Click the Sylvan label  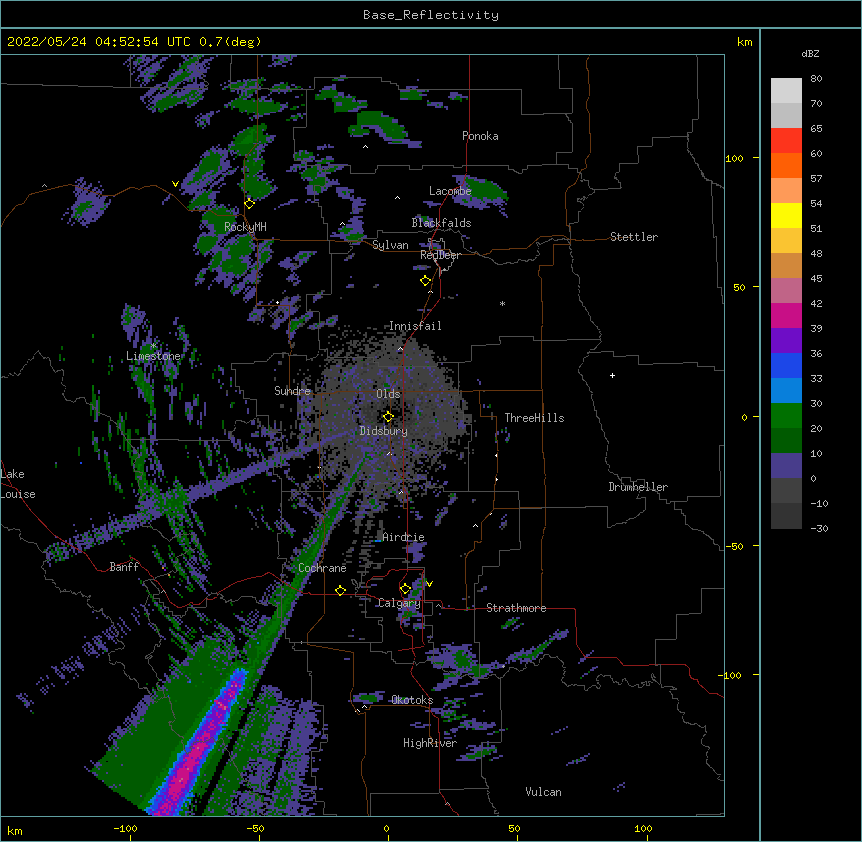click(x=390, y=245)
